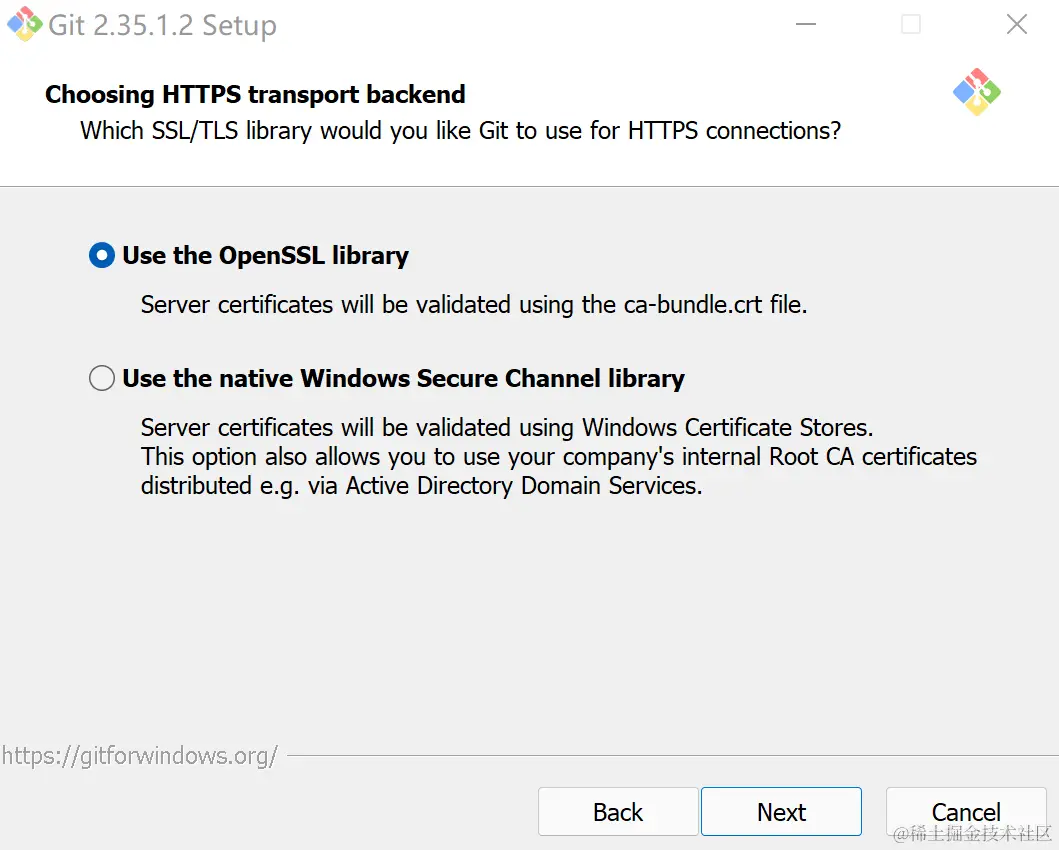Click the Git icon in the title bar
Viewport: 1059px width, 850px height.
(x=25, y=24)
